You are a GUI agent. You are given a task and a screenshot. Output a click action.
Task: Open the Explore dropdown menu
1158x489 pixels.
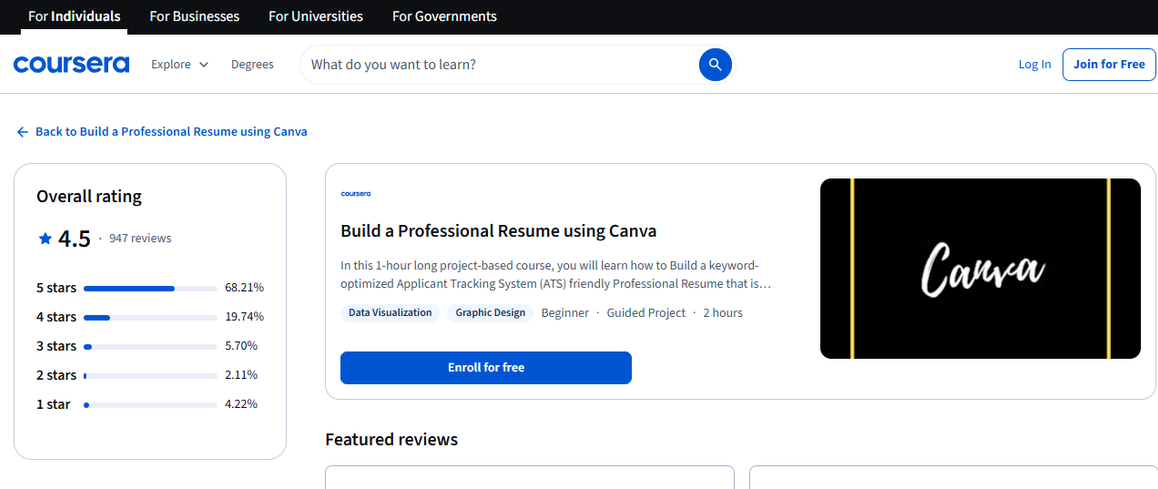coord(180,64)
